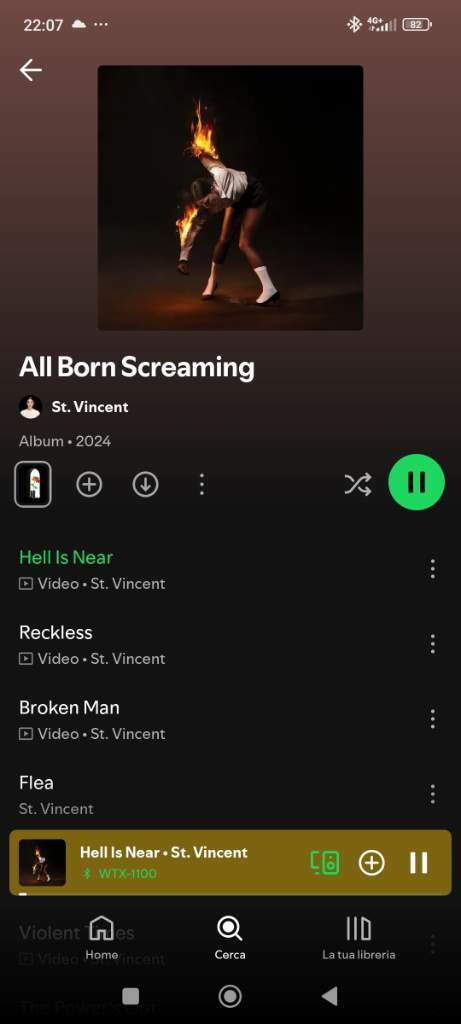
Task: Open options for Reckless track
Action: point(432,644)
